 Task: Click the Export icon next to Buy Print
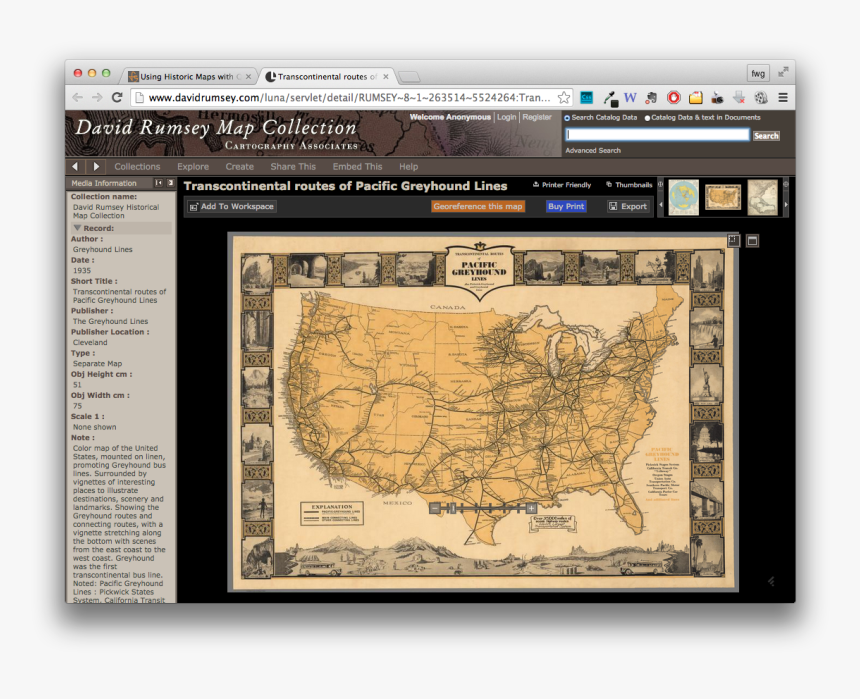[614, 206]
